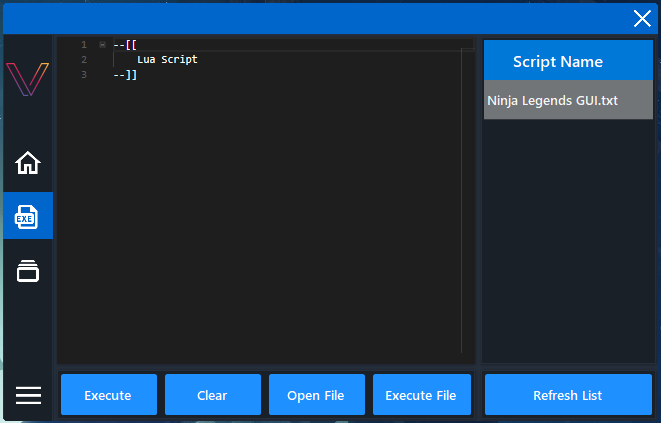661x423 pixels.
Task: Open the Home page icon
Action: coord(28,162)
